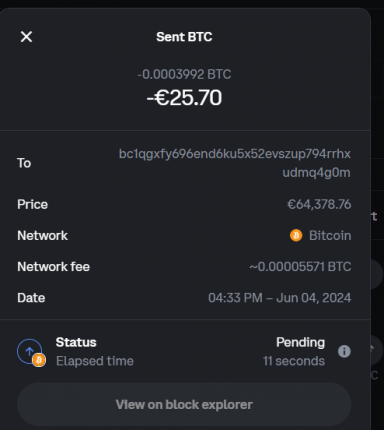Viewport: 384px width, 430px height.
Task: Click the Pending status label
Action: pyautogui.click(x=300, y=342)
